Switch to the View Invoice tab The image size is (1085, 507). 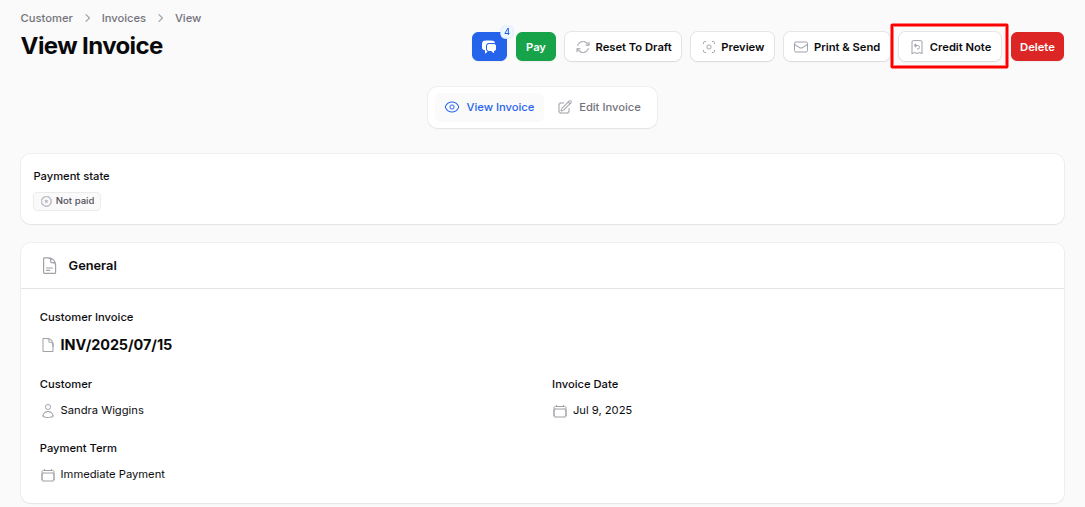coord(489,107)
